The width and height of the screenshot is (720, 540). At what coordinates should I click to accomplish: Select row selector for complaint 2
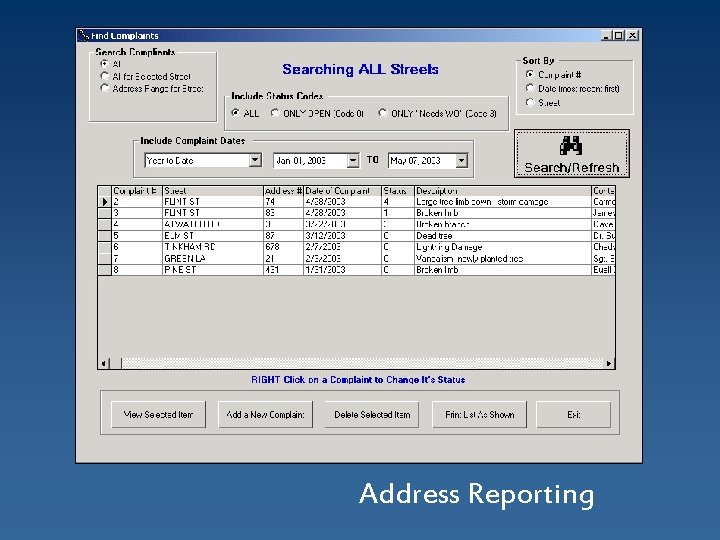[x=105, y=202]
